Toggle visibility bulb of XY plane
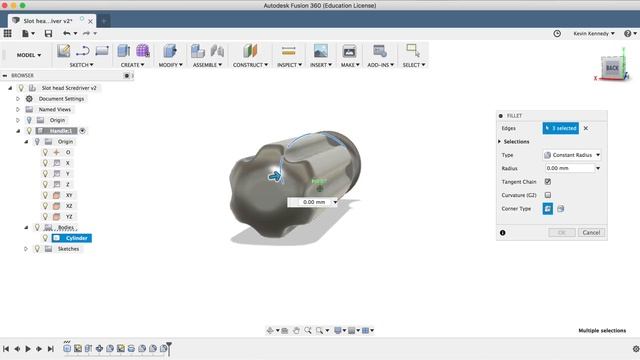The image size is (640, 360). pos(45,195)
